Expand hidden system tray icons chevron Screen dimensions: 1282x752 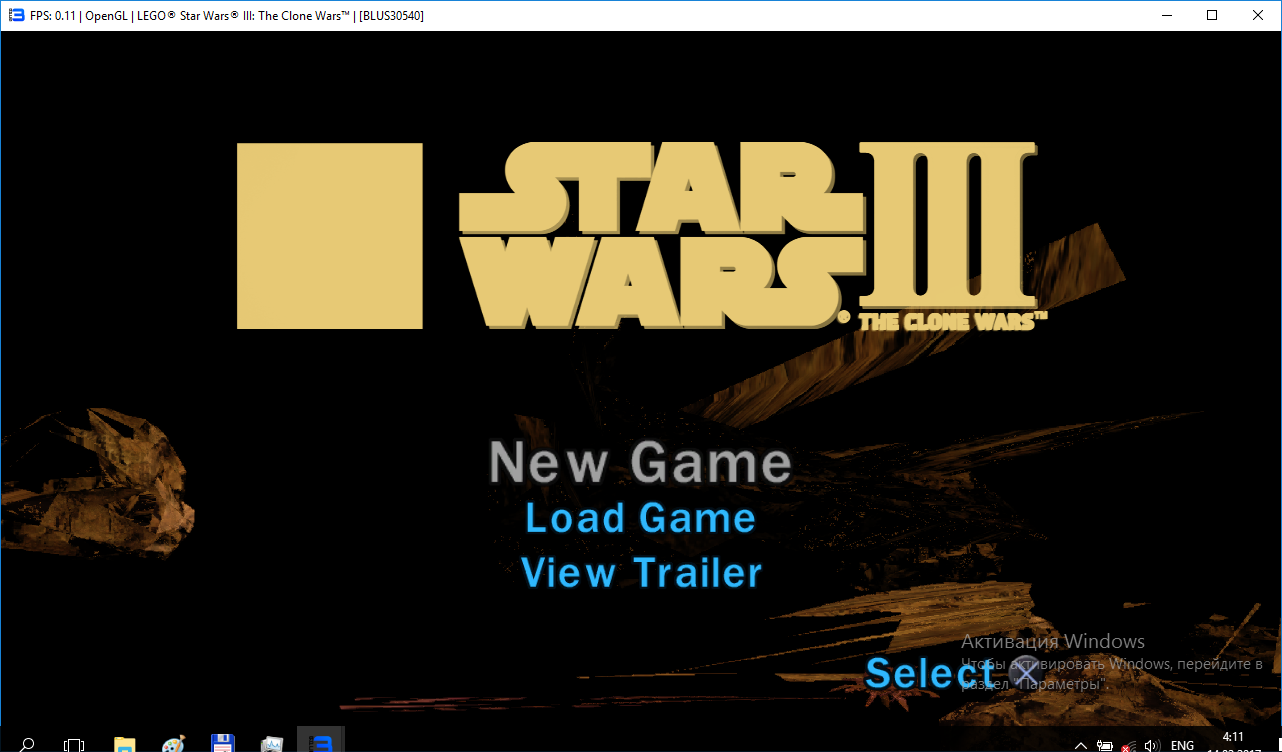1081,745
